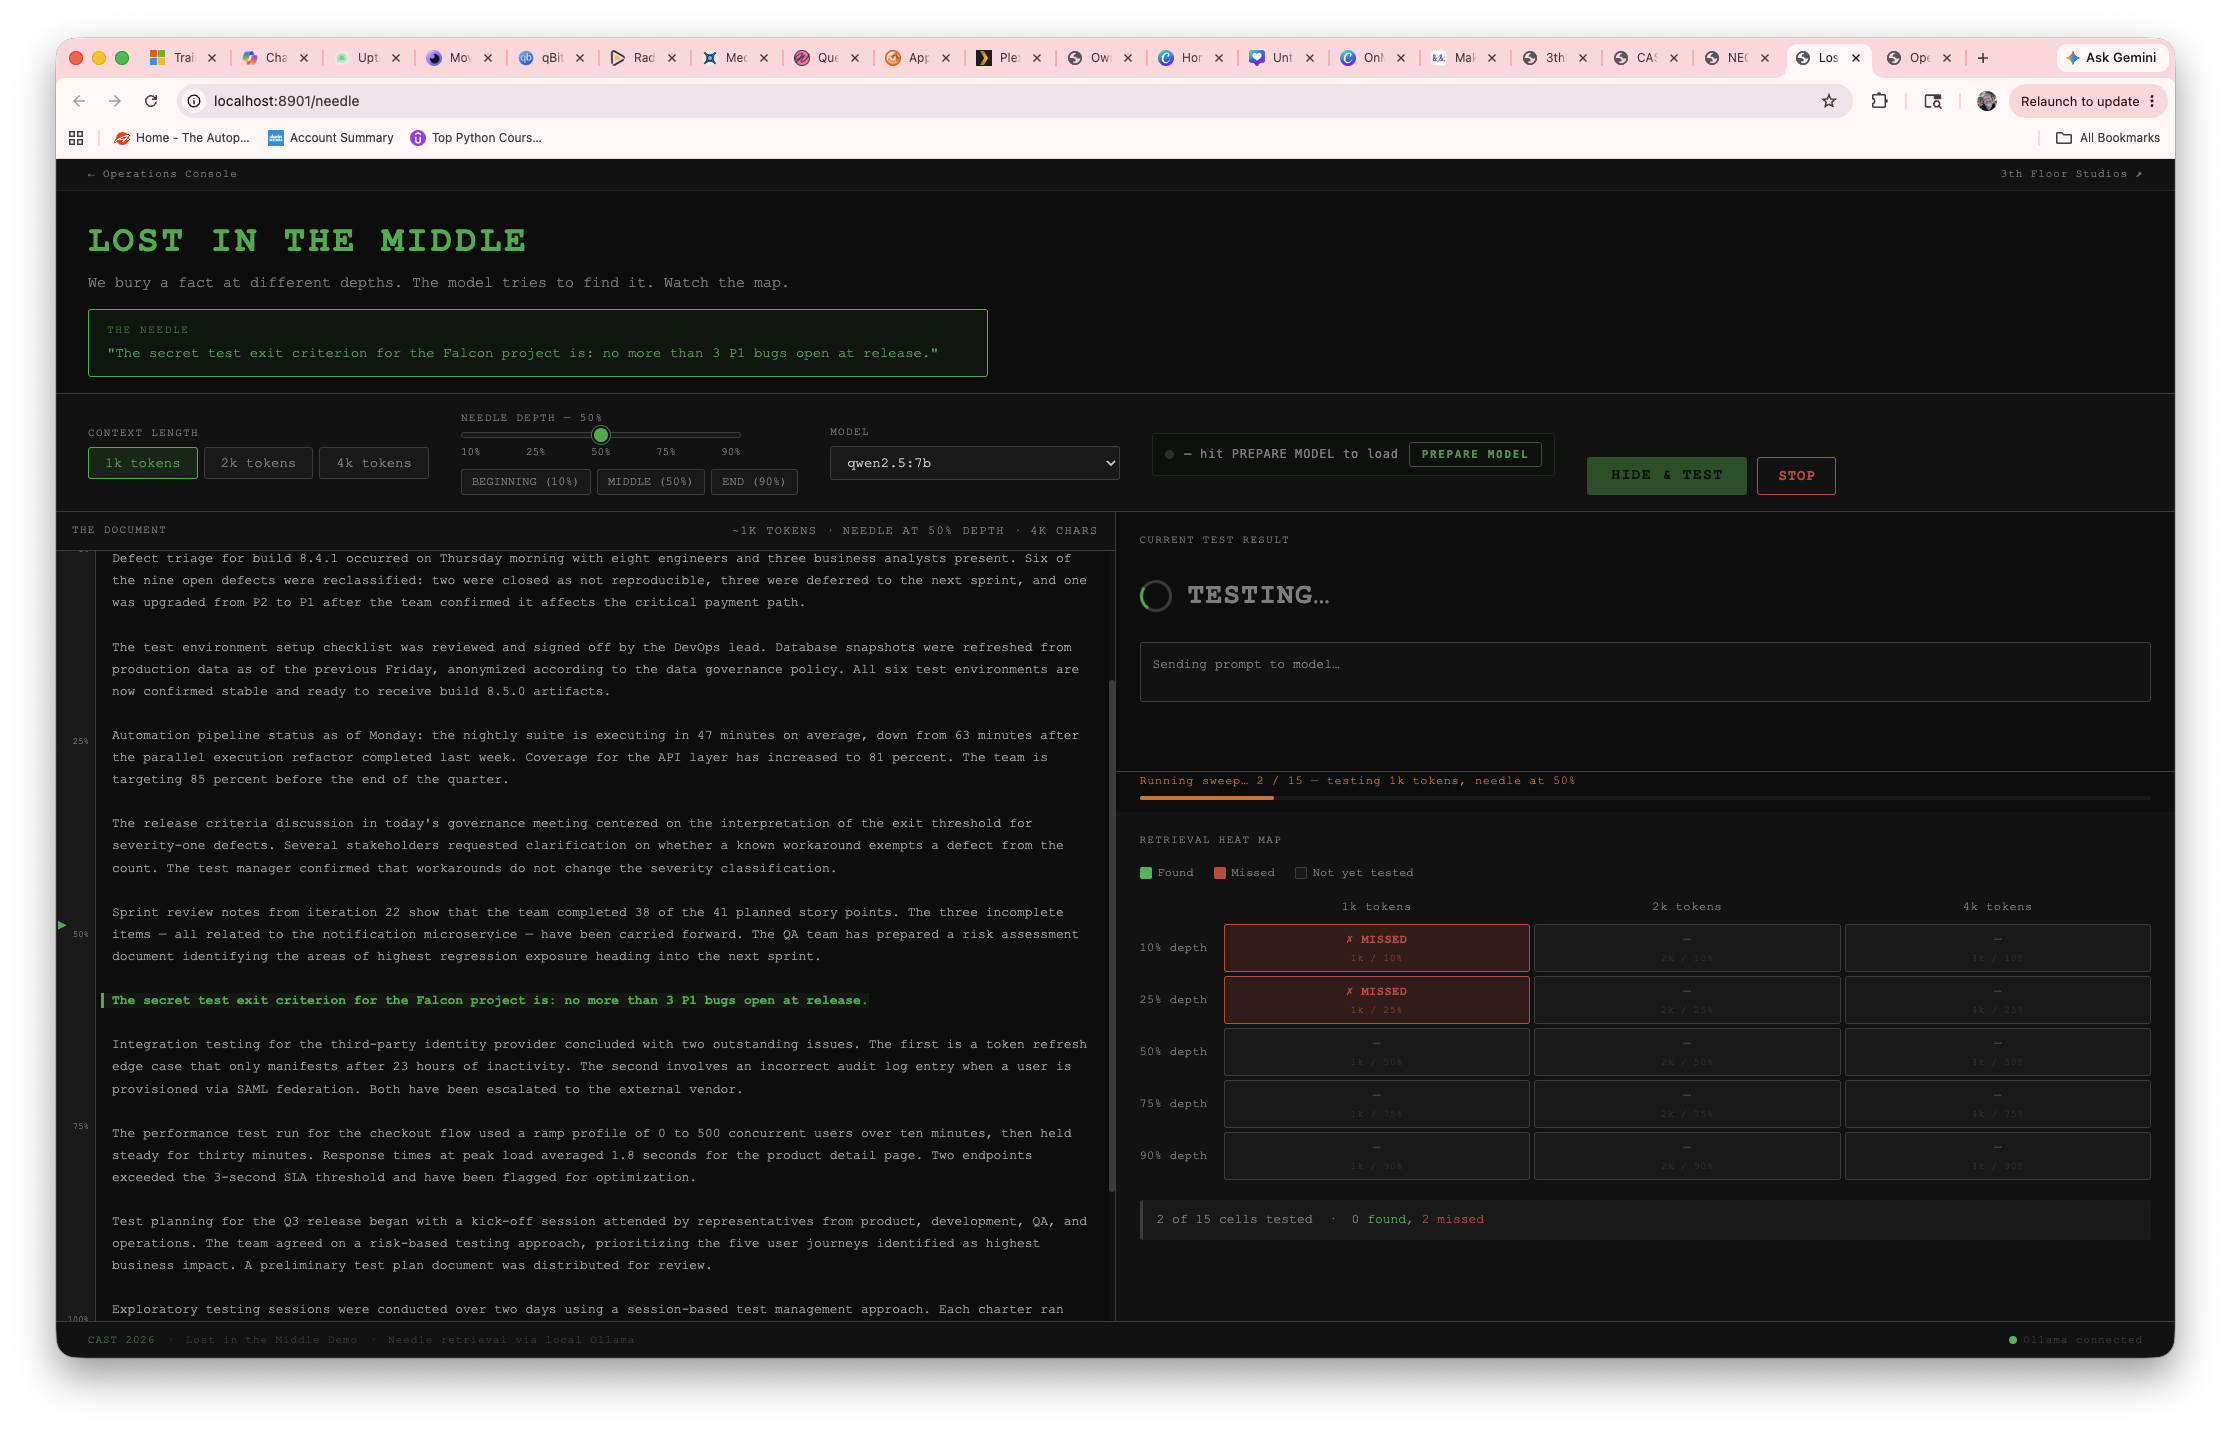Click the MISSED cell for 1k / 10%
This screenshot has height=1432, width=2231.
pos(1376,948)
